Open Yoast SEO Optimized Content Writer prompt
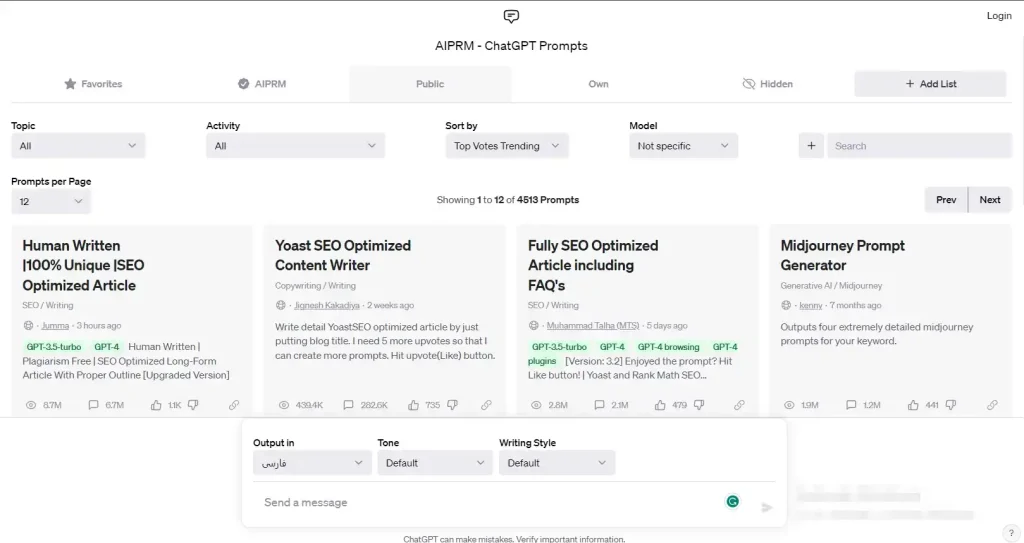Screen dimensions: 1024x543 343,255
